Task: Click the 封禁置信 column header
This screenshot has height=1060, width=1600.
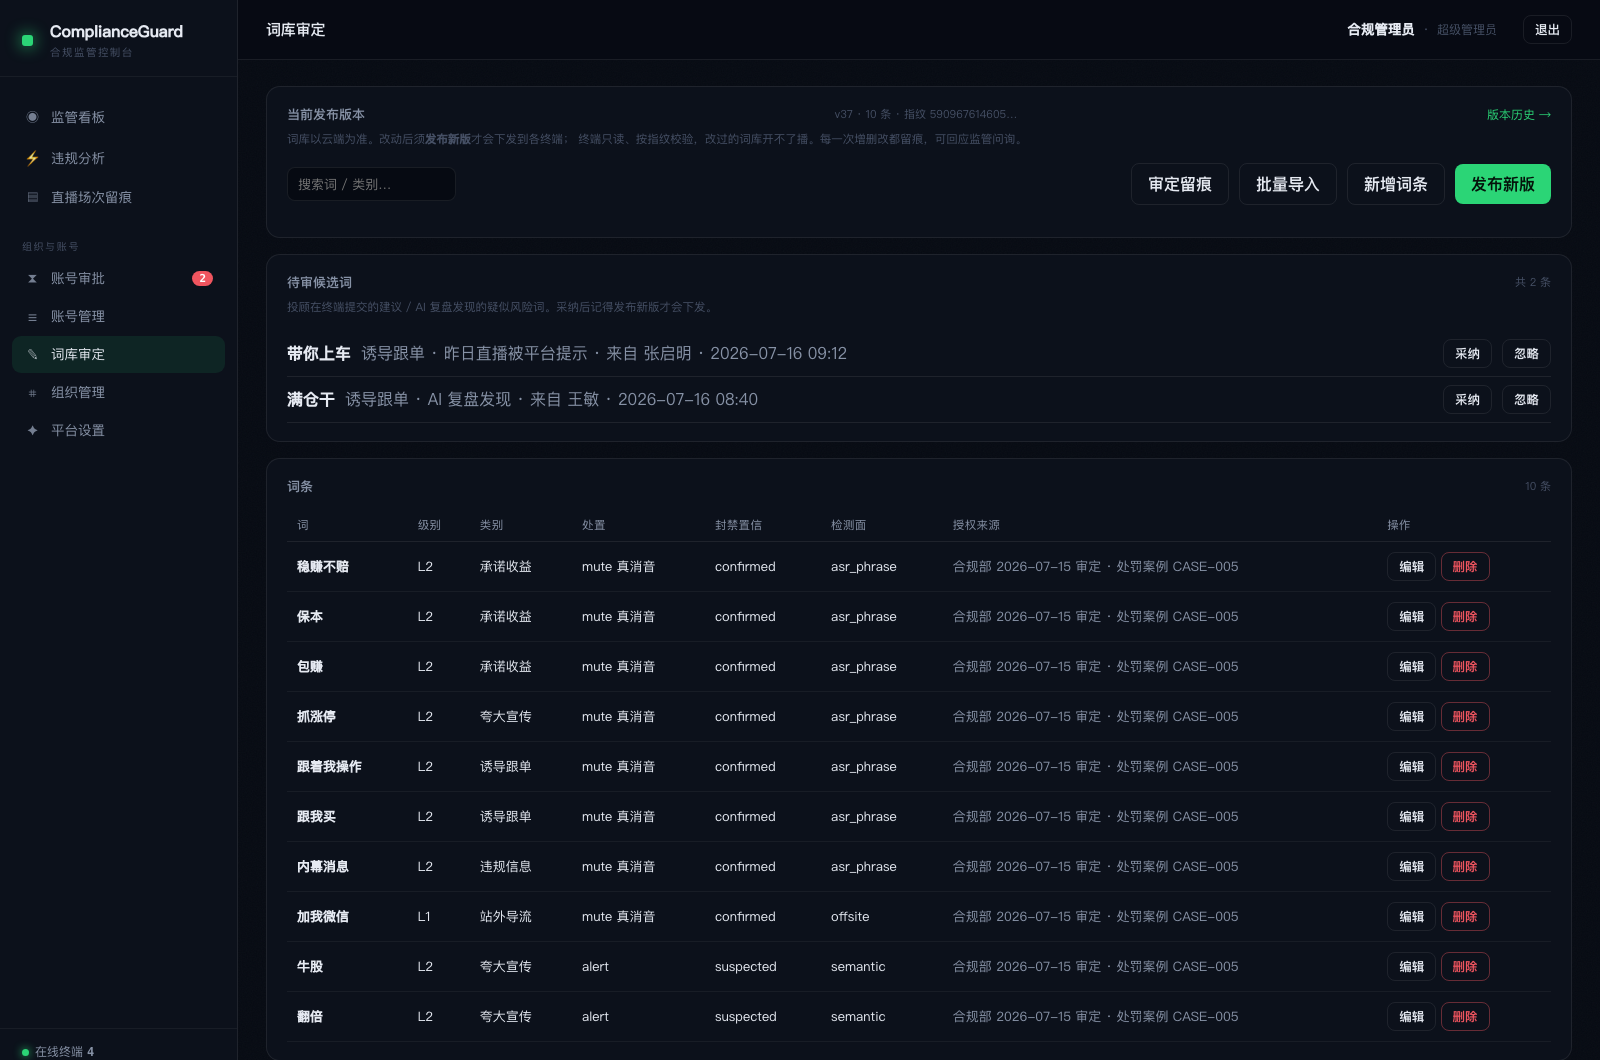Action: coord(738,525)
